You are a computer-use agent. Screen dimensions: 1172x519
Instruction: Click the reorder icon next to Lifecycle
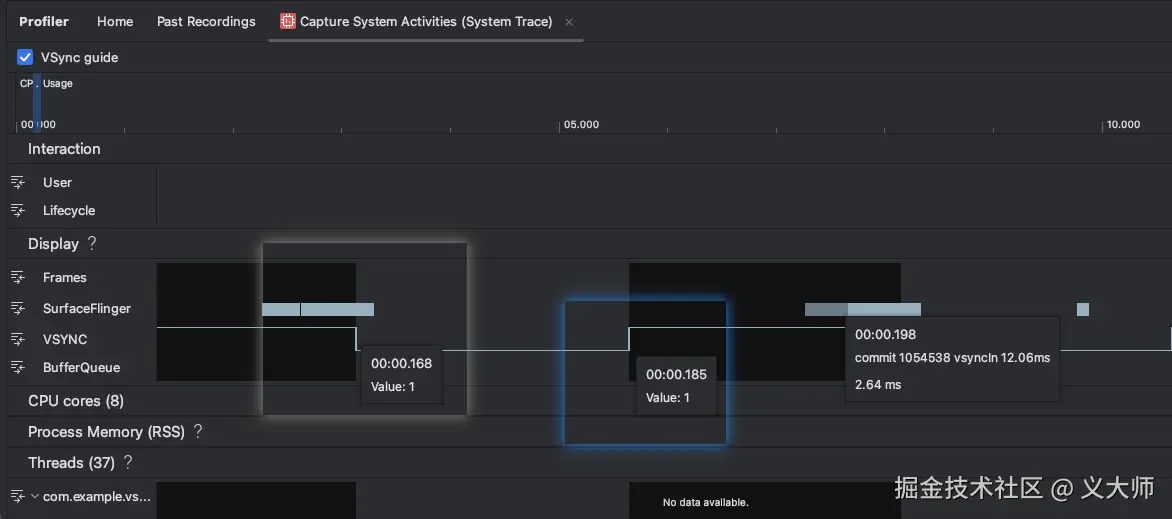(18, 210)
